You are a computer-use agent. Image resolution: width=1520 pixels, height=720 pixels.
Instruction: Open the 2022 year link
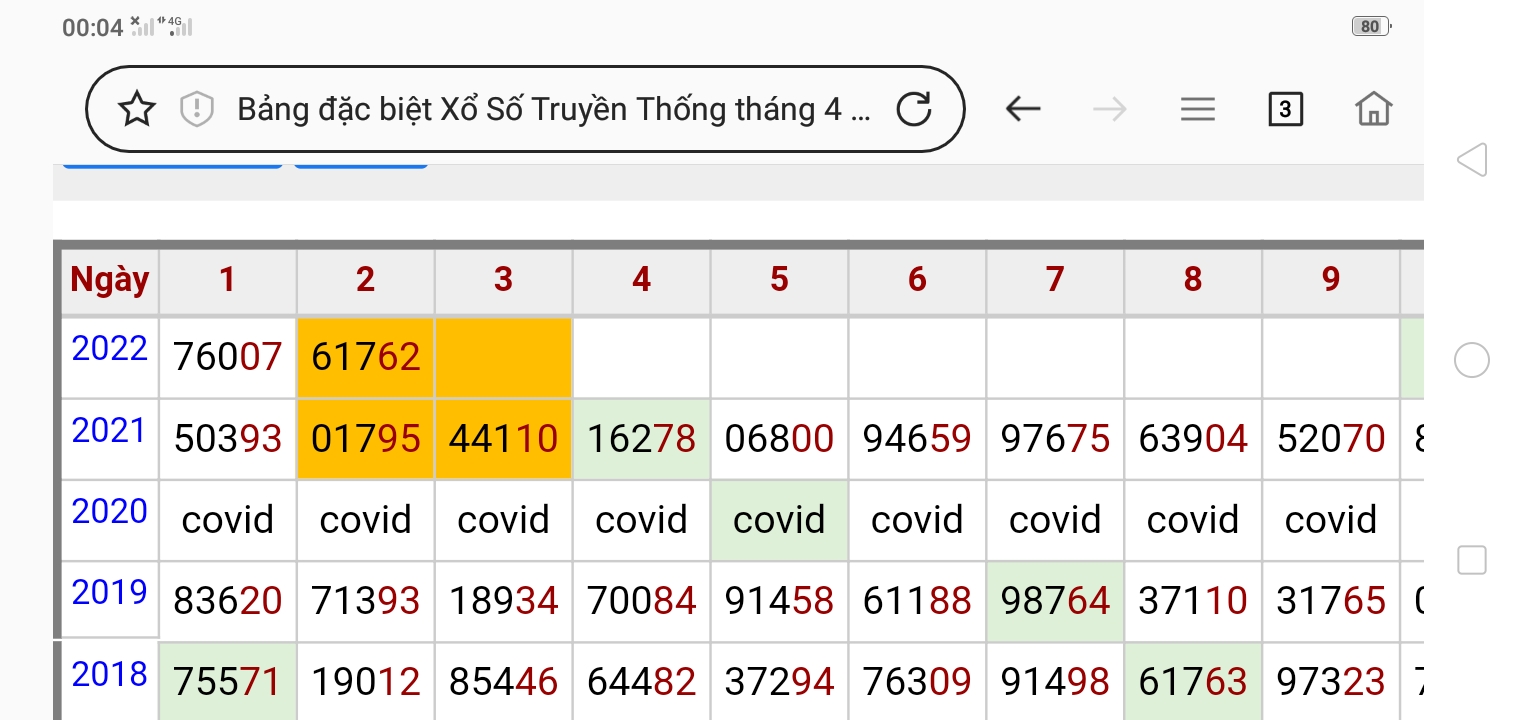pyautogui.click(x=110, y=349)
